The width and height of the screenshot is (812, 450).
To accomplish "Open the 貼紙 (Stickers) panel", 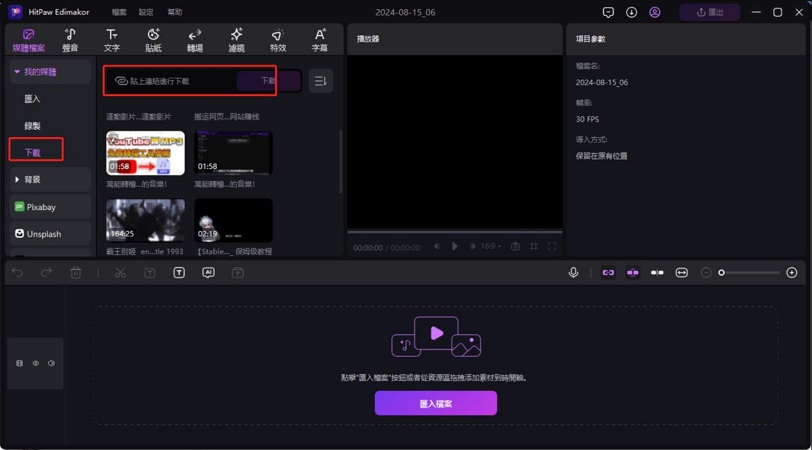I will coord(153,39).
